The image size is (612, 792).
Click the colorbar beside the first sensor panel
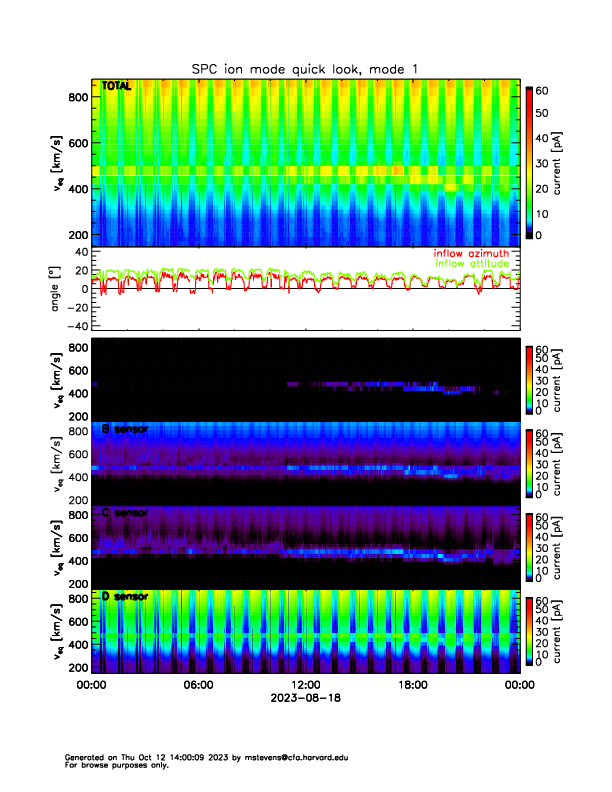(x=529, y=378)
